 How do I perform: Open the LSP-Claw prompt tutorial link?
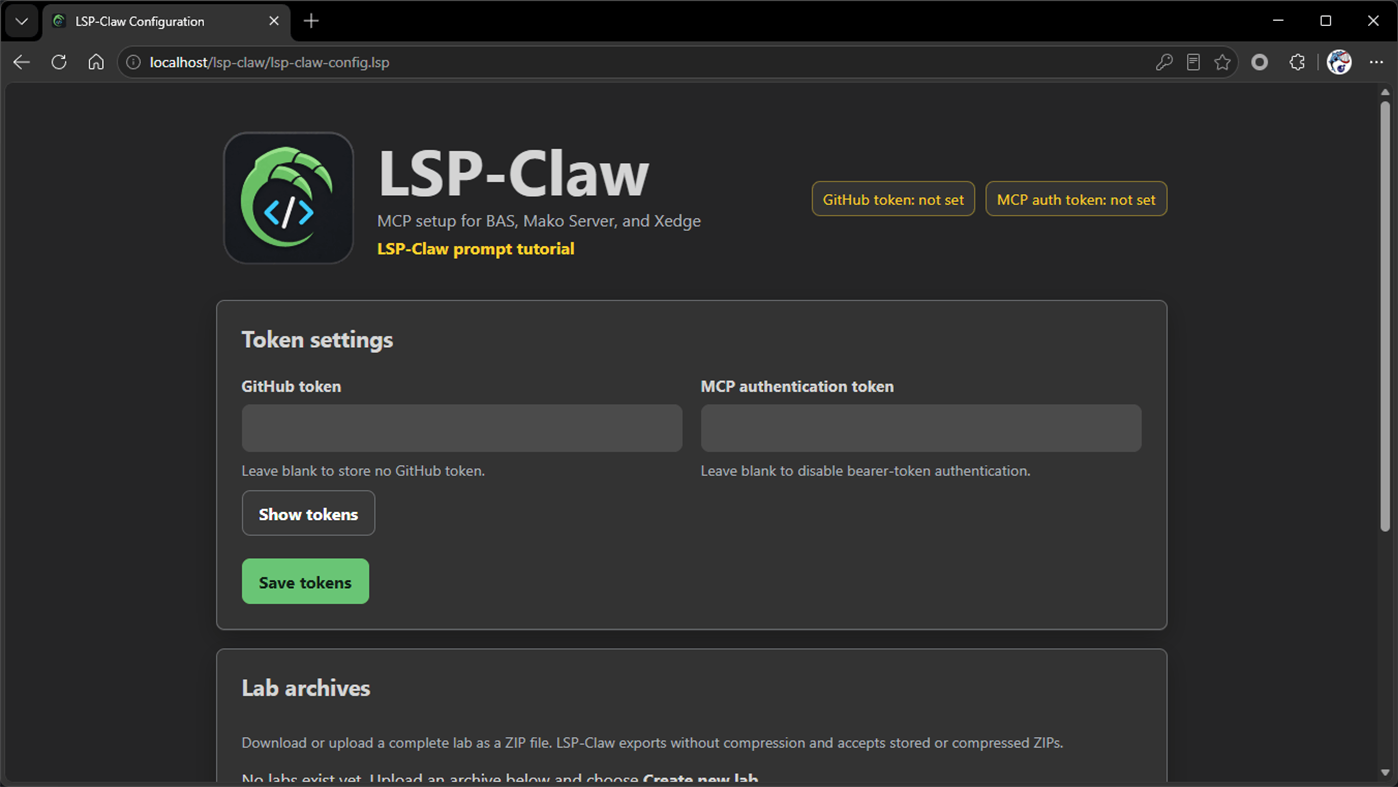click(x=476, y=248)
